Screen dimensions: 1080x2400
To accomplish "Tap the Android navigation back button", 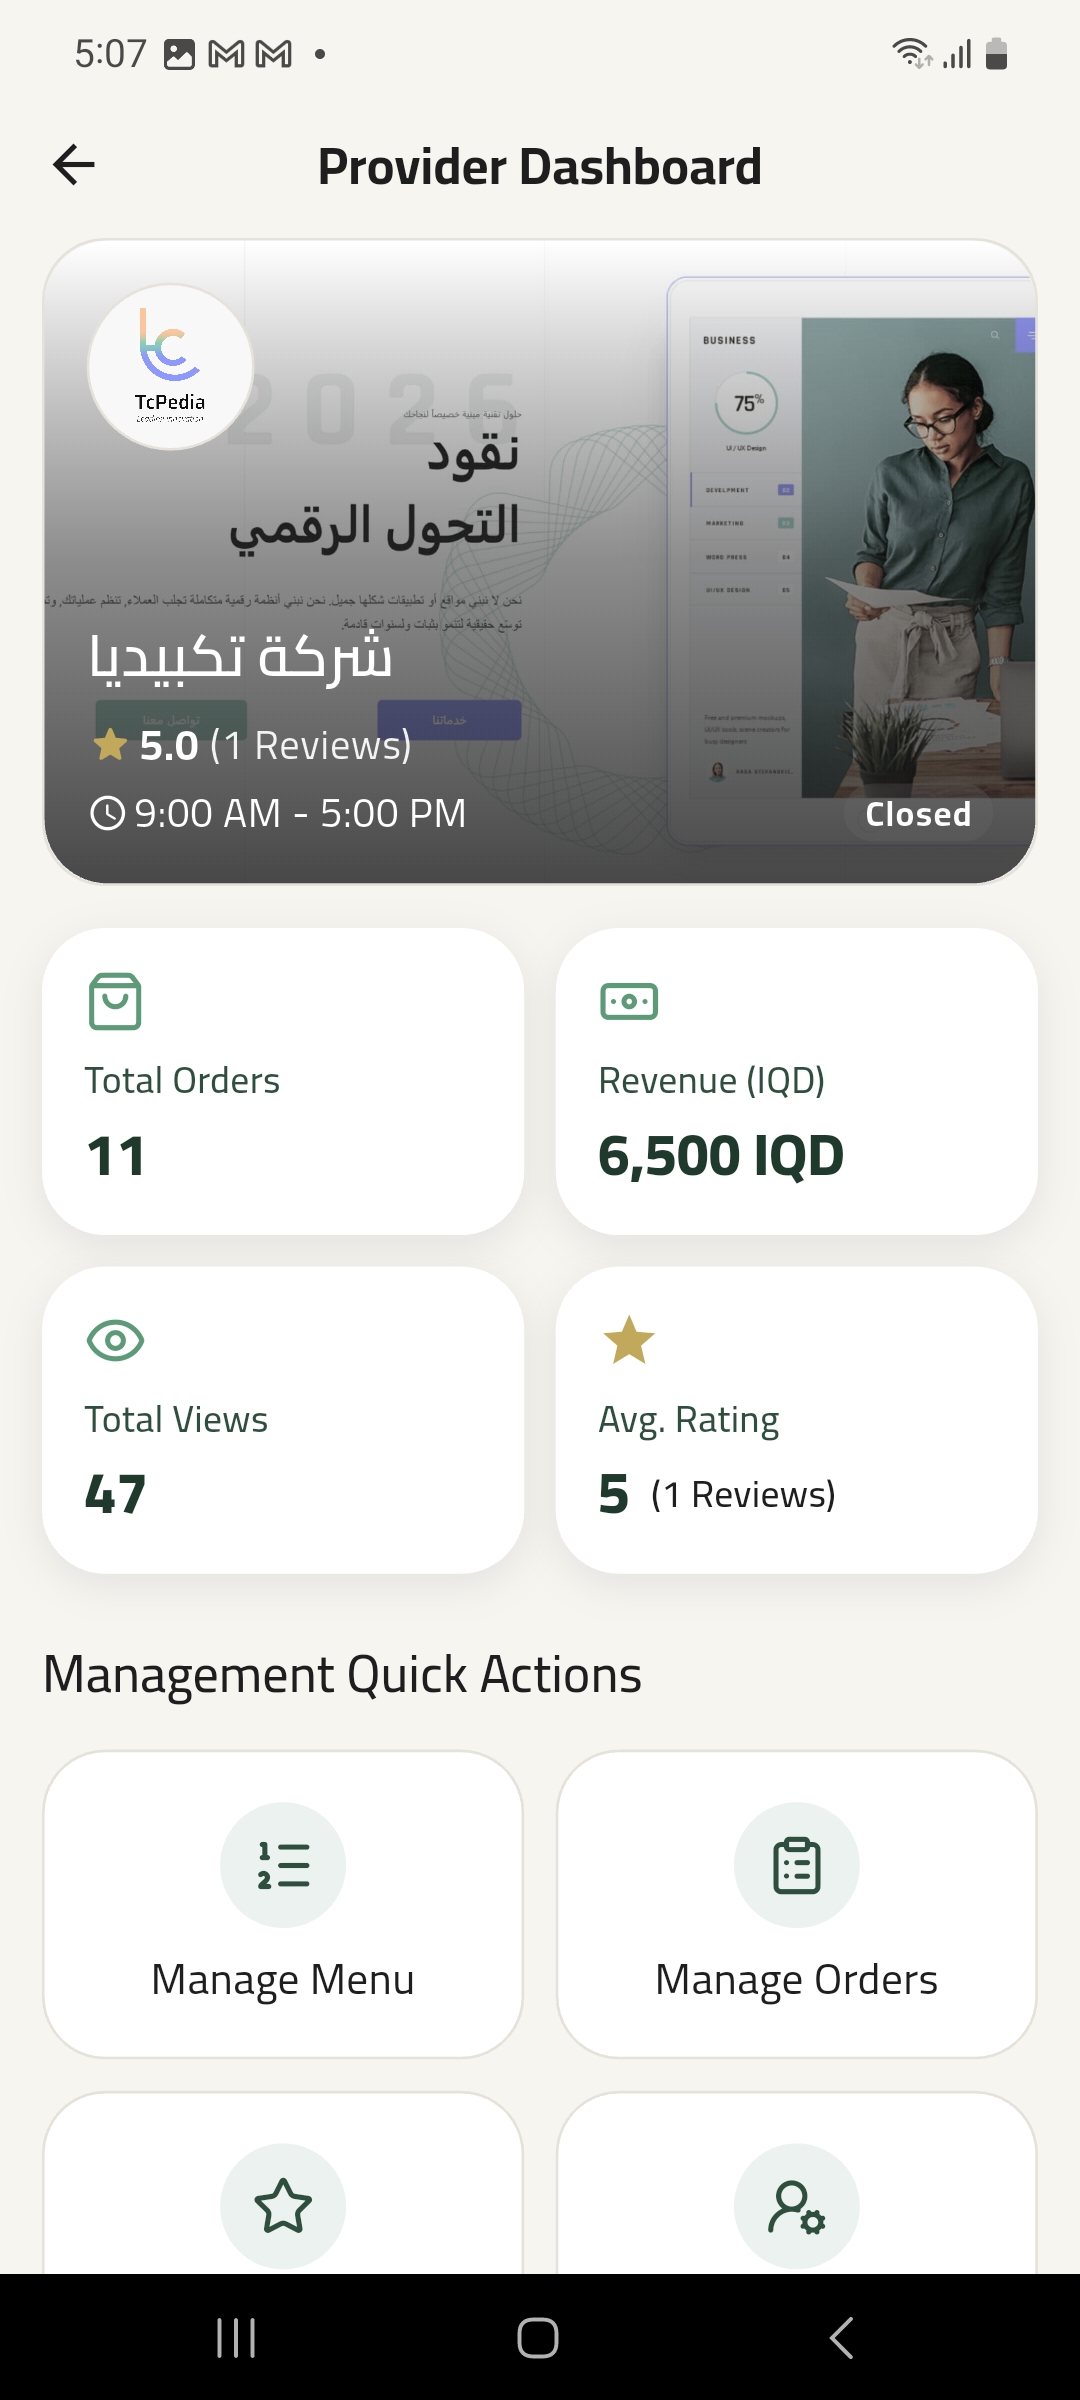I will pyautogui.click(x=842, y=2338).
